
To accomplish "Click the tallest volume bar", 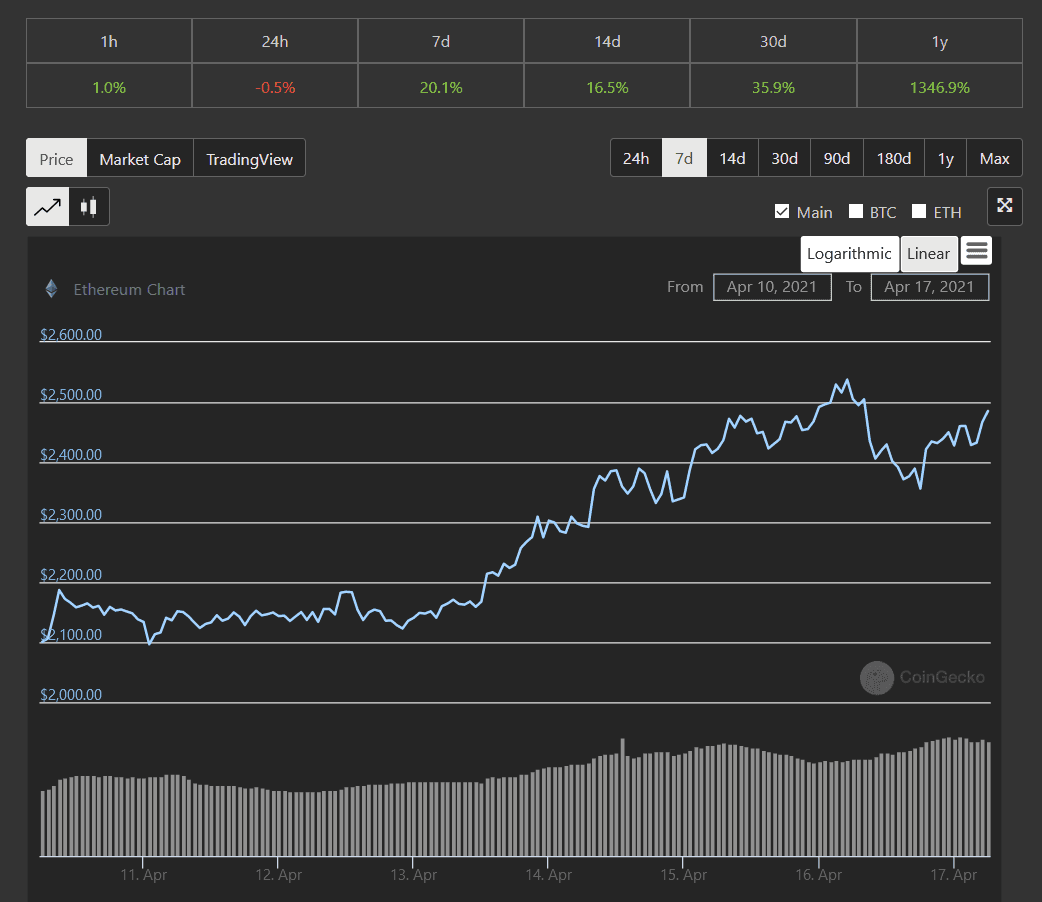I will click(622, 800).
